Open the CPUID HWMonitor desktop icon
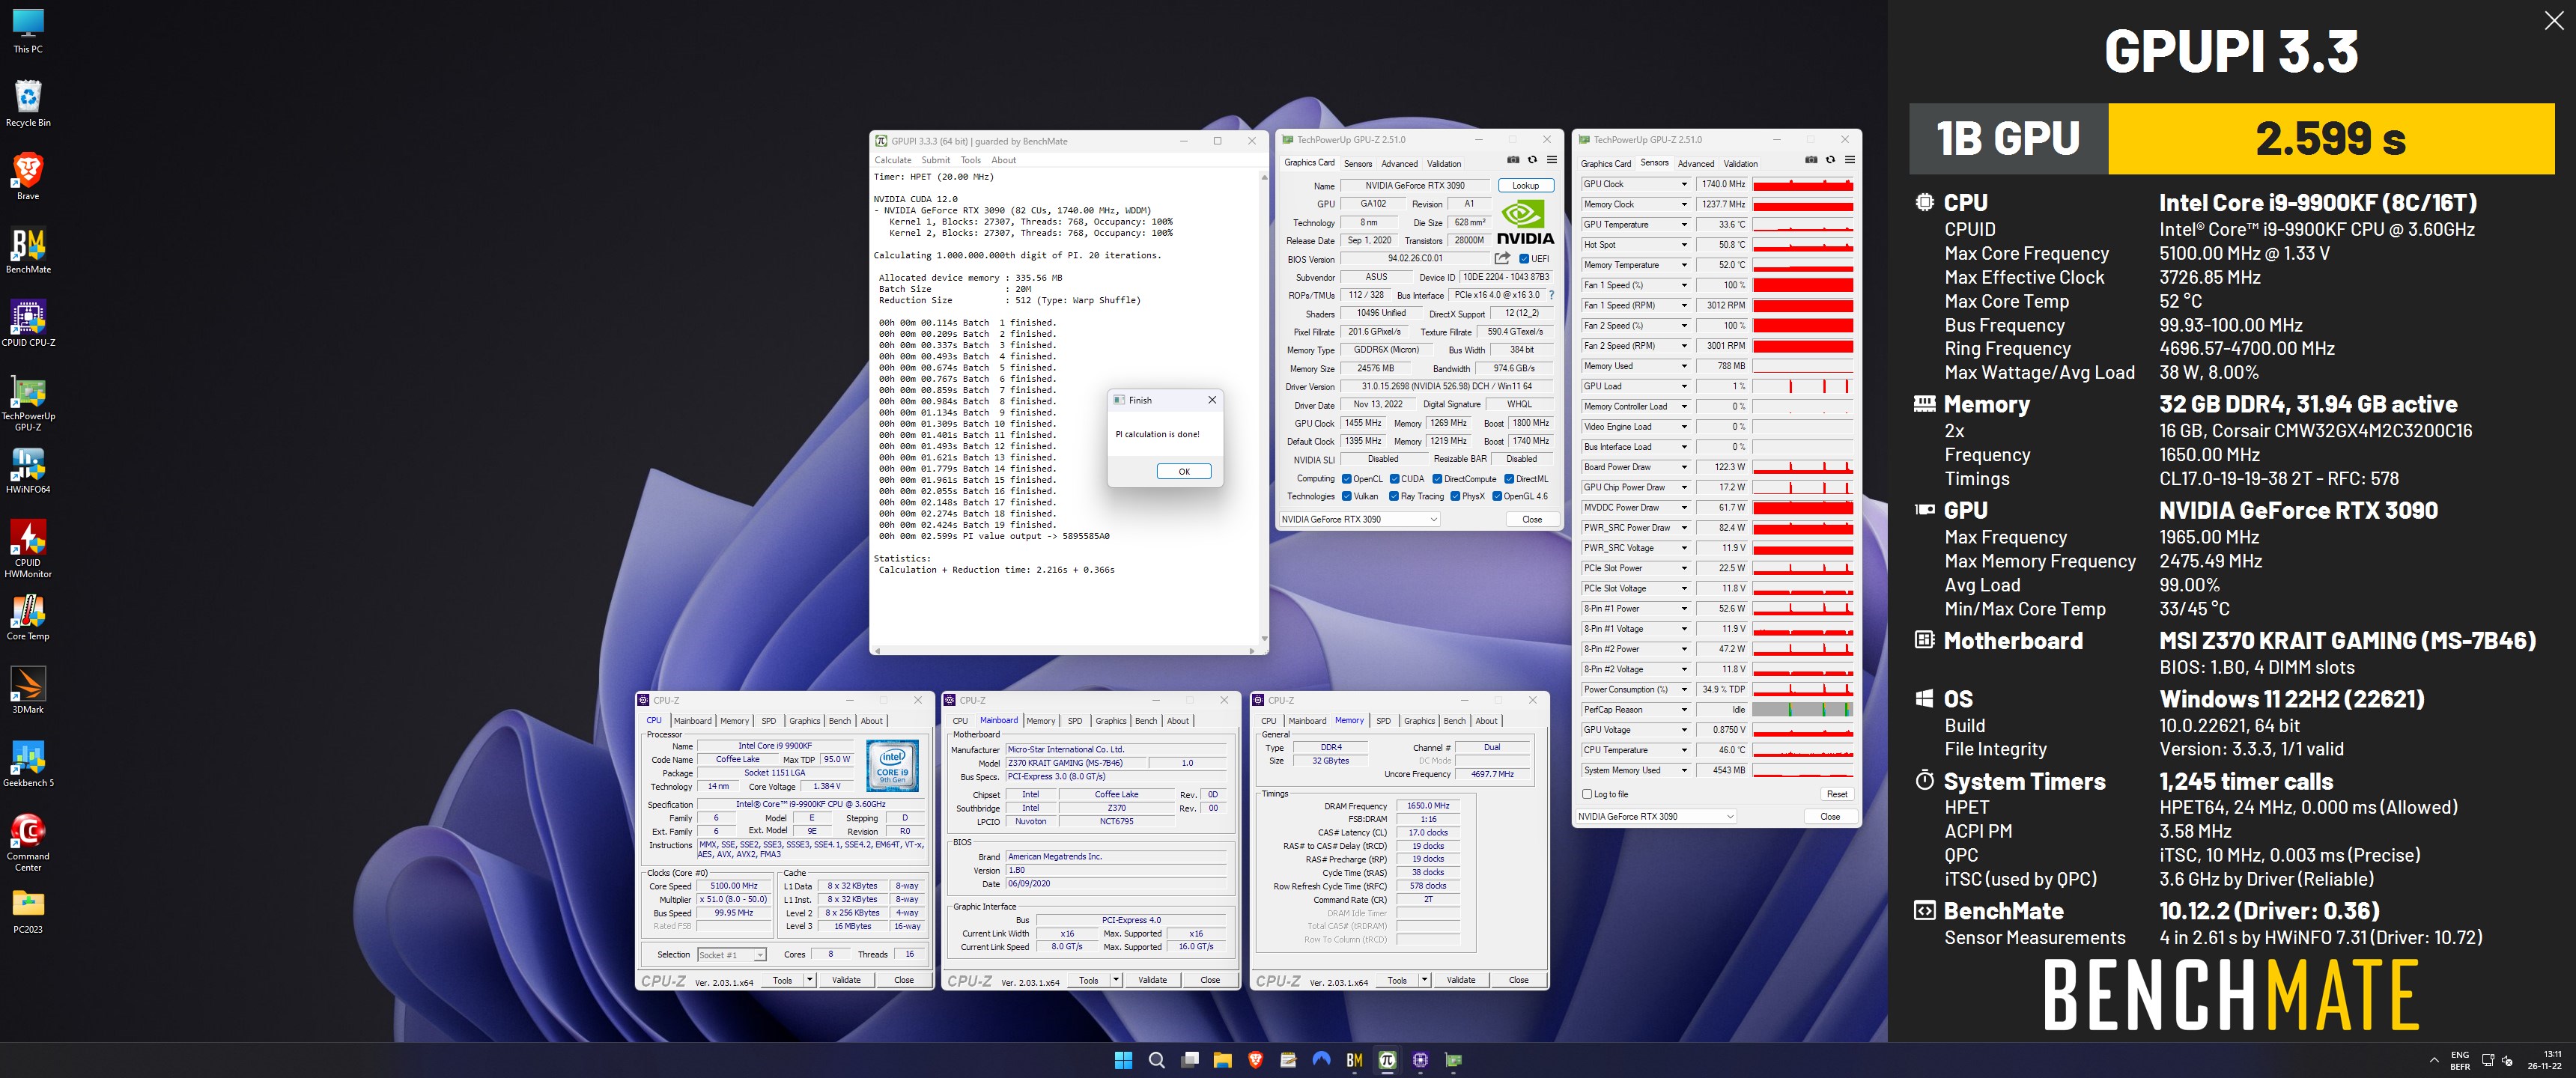Image resolution: width=2576 pixels, height=1078 pixels. pyautogui.click(x=28, y=548)
